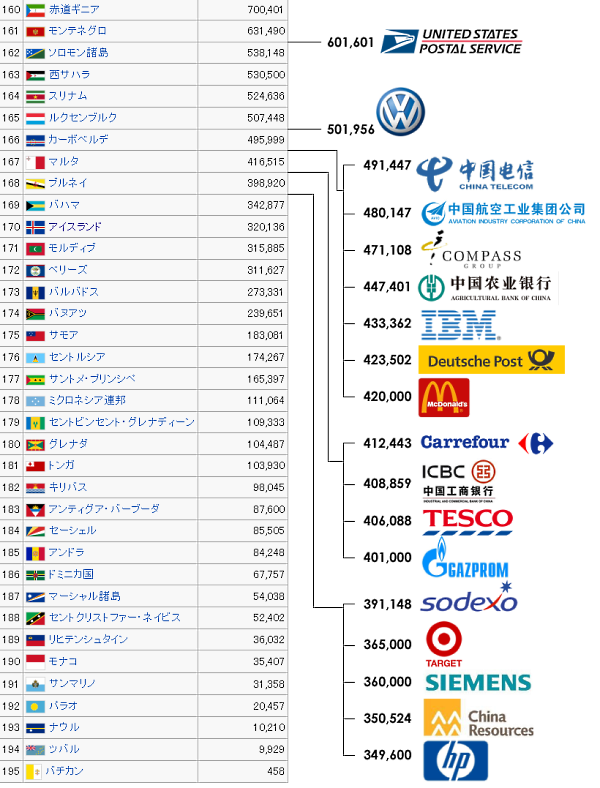Click the HP logo
600x788 pixels.
pyautogui.click(x=455, y=760)
